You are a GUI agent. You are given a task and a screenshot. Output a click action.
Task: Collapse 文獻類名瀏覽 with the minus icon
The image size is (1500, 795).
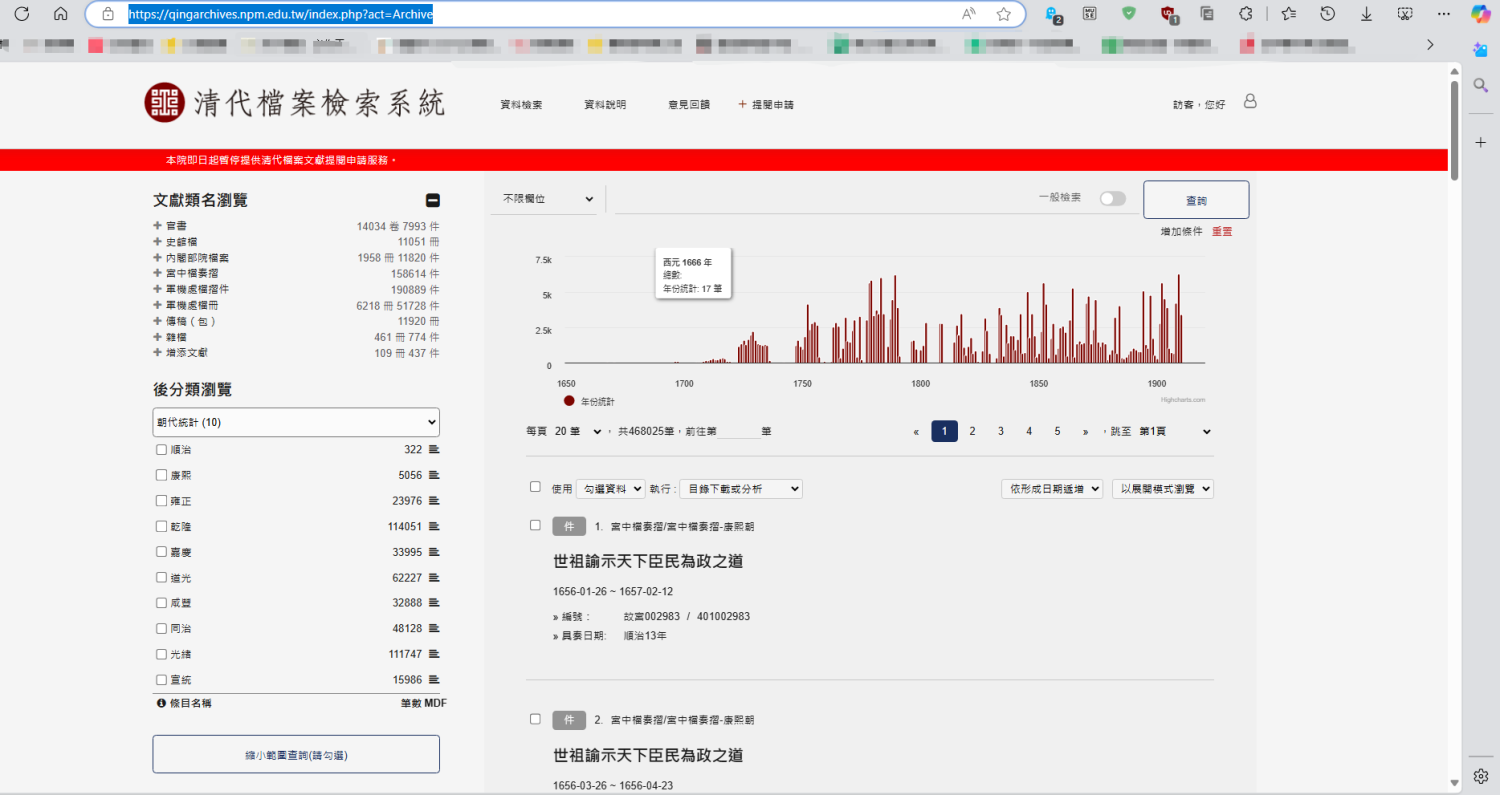click(x=433, y=200)
